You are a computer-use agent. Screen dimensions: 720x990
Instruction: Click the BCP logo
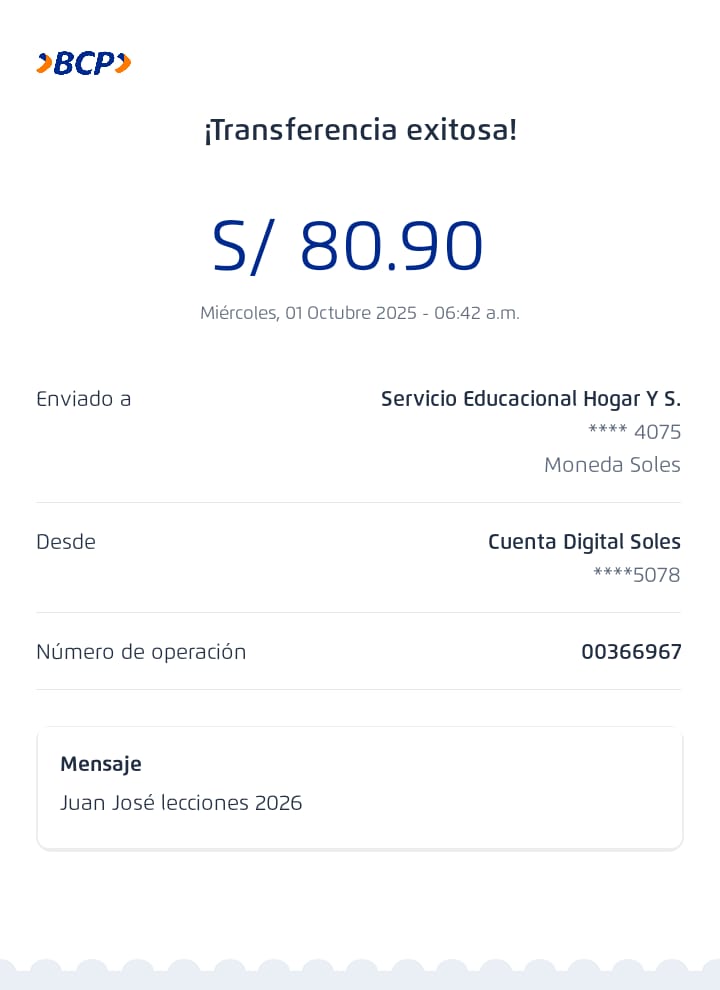point(84,64)
